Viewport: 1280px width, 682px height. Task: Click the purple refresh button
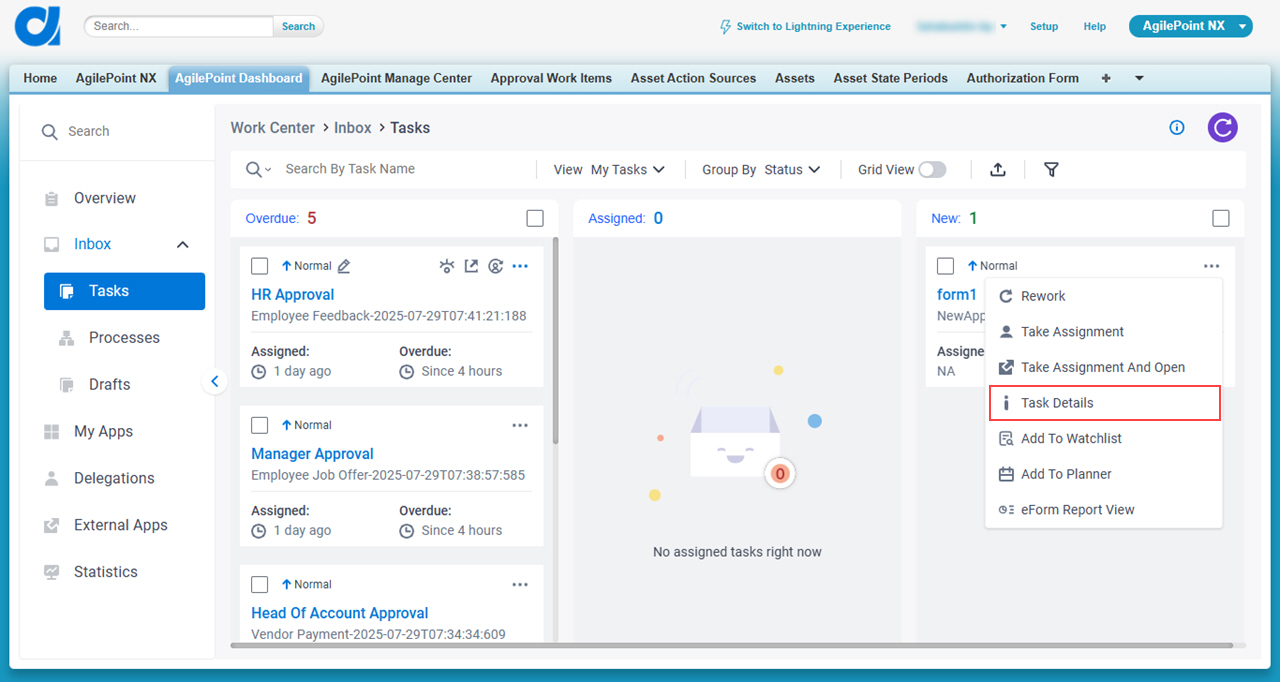coord(1222,127)
